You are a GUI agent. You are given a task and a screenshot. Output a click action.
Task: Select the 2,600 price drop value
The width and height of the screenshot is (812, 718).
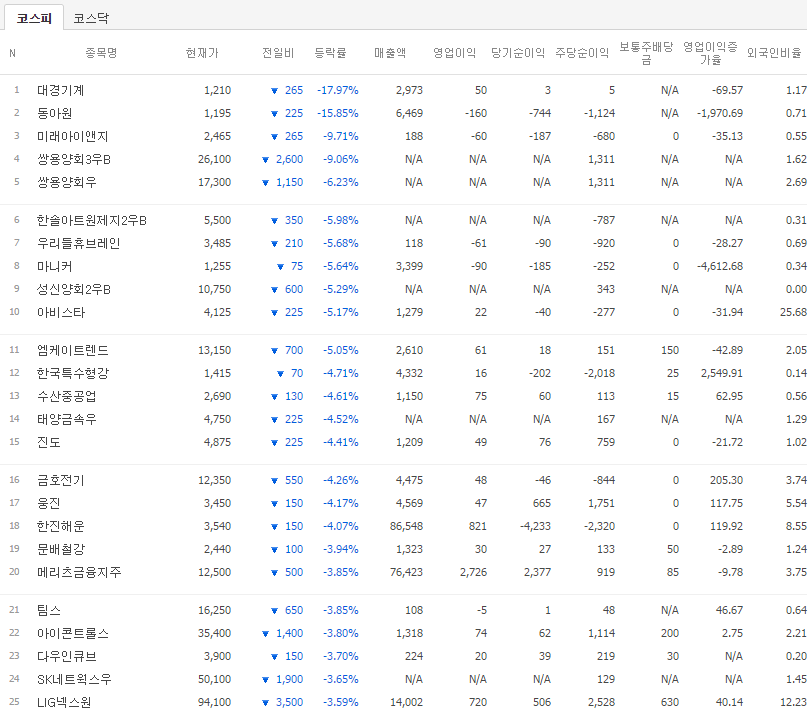(289, 159)
